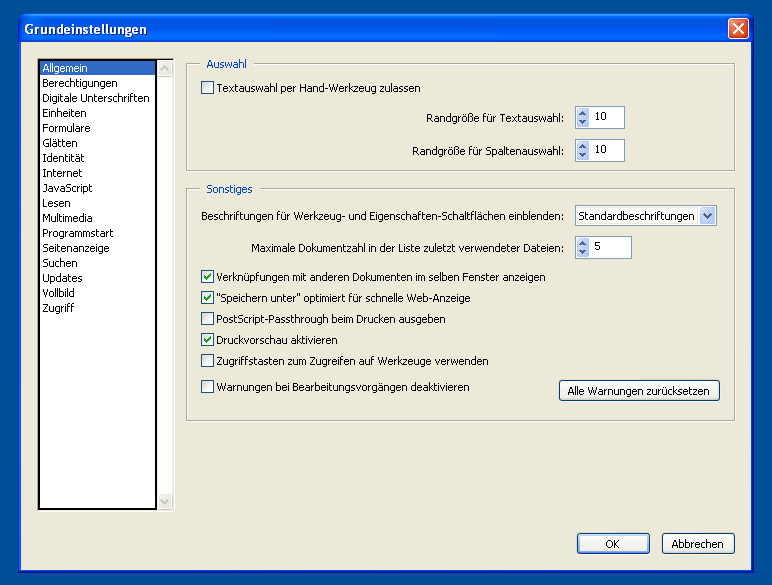The image size is (772, 585).
Task: Select Lesen category
Action: [97, 203]
